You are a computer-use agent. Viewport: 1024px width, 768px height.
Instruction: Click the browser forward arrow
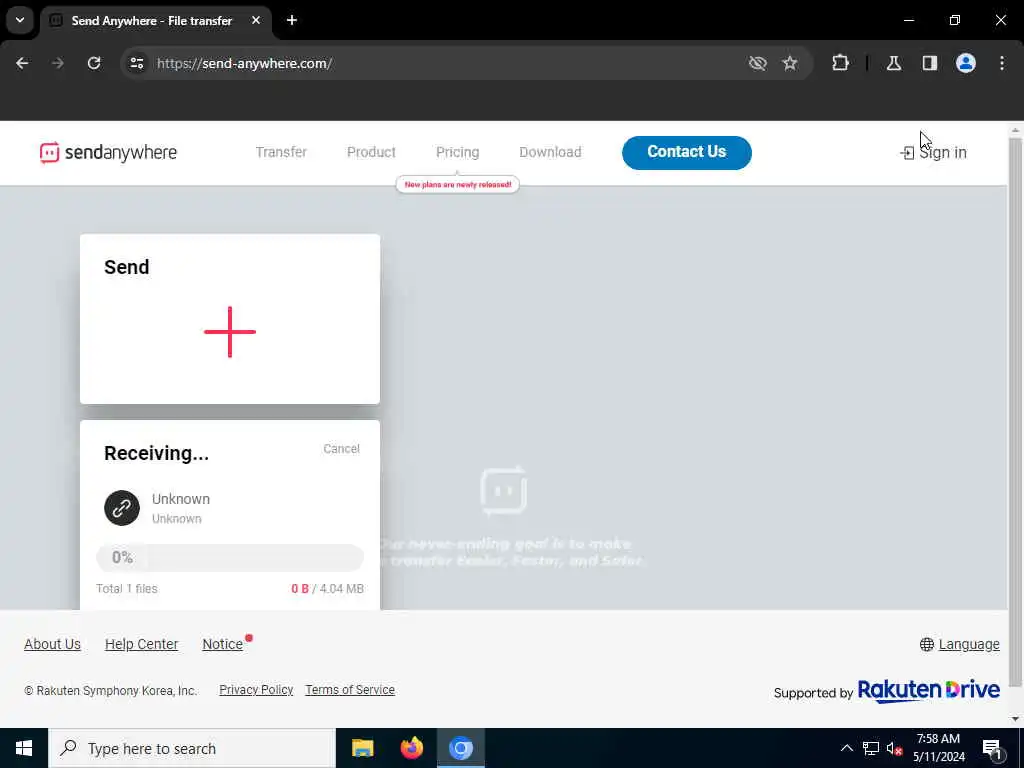pyautogui.click(x=58, y=63)
